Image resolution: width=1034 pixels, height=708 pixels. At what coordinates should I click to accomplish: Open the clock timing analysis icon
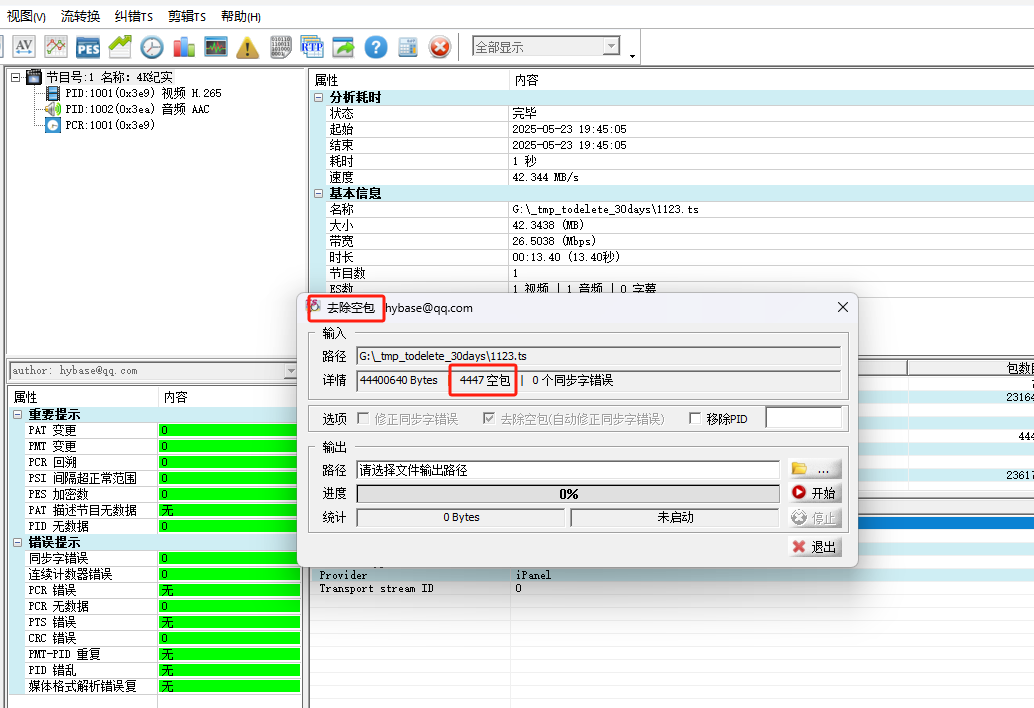[x=152, y=47]
